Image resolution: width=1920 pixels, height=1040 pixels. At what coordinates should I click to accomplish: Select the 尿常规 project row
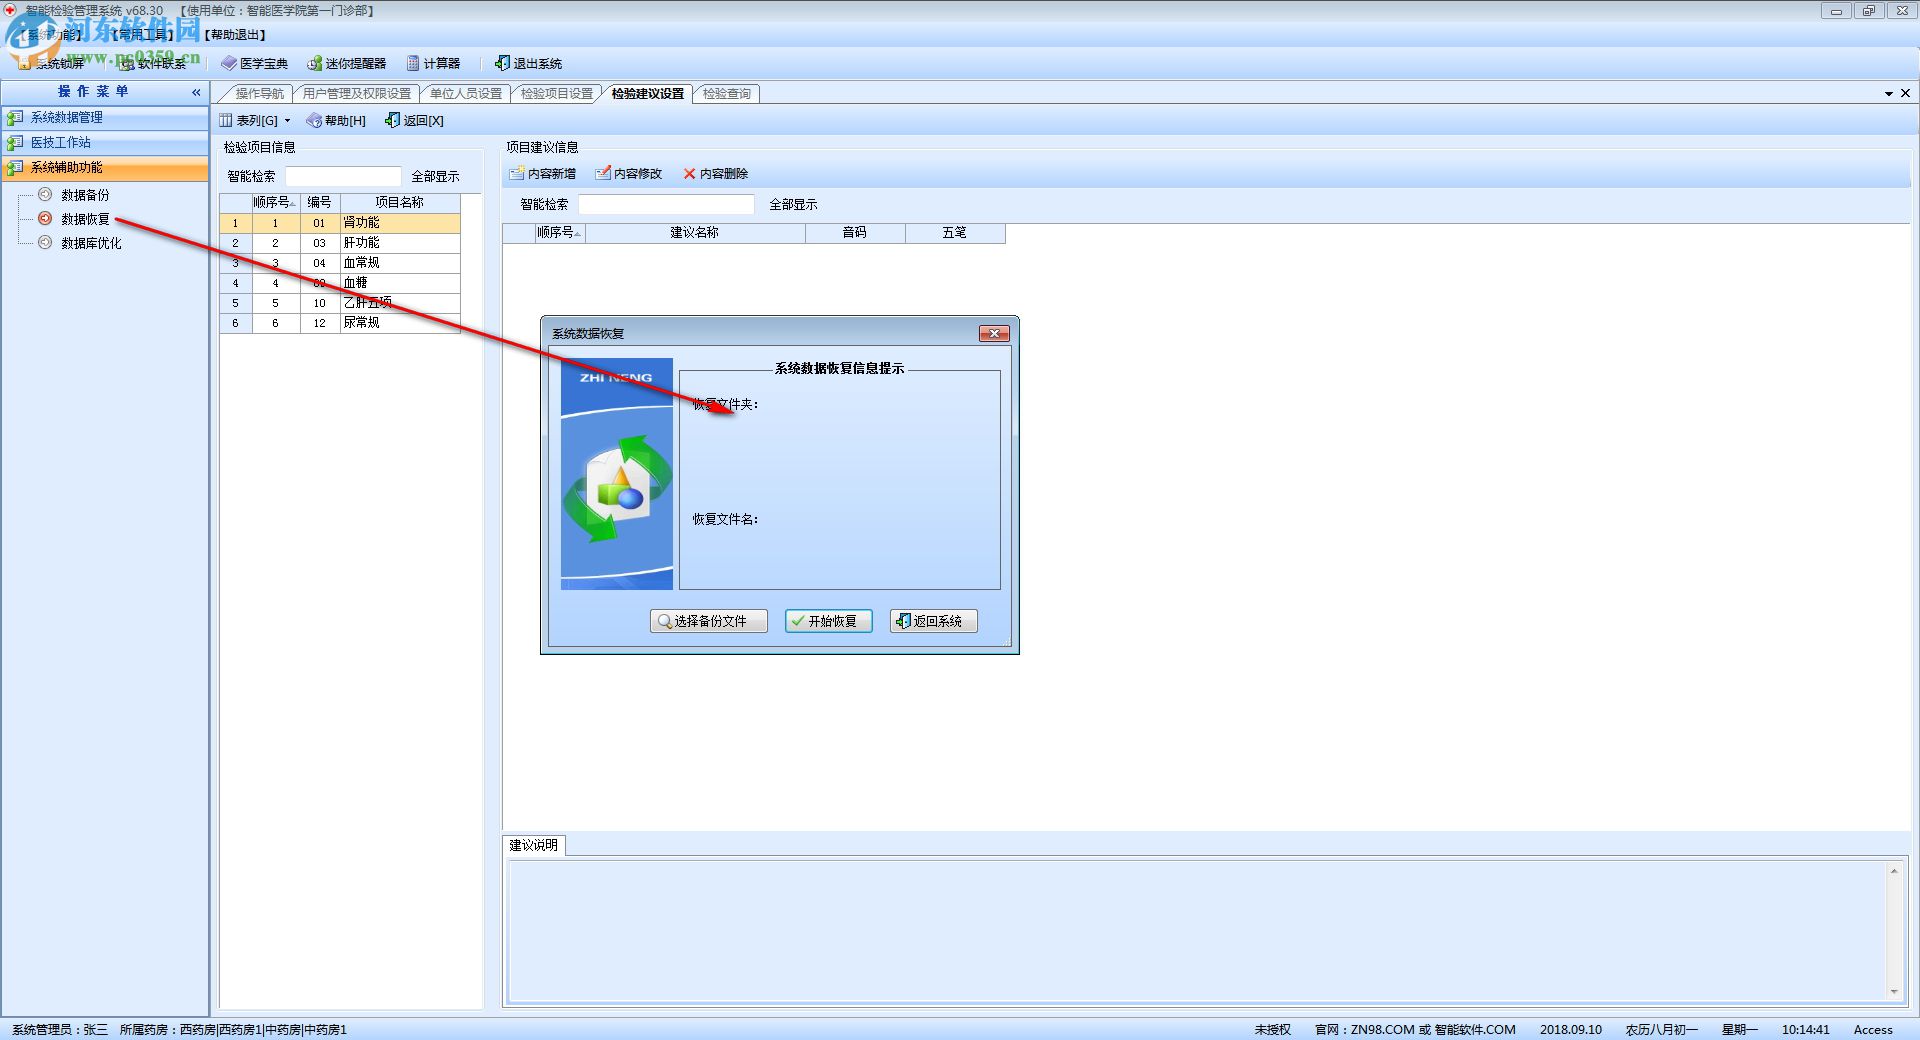(340, 323)
